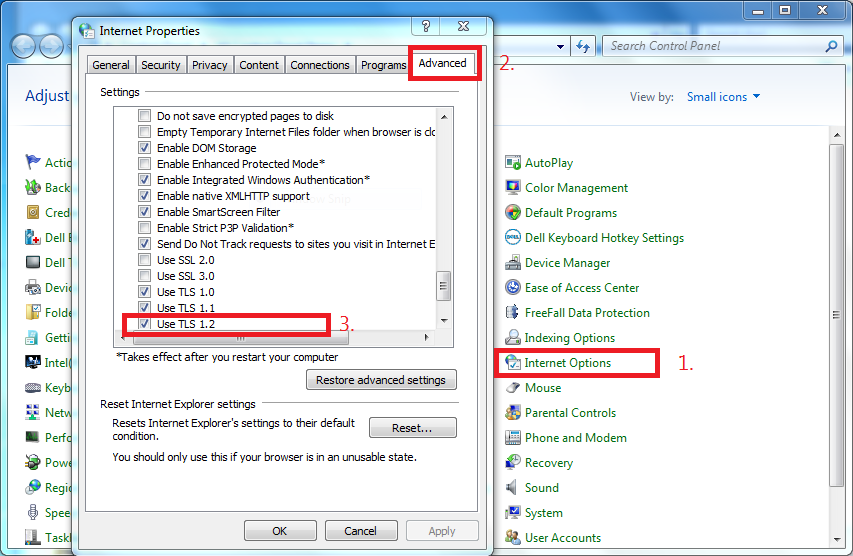The image size is (853, 556).
Task: Check Enable Enhanced Protected Mode
Action: point(144,164)
